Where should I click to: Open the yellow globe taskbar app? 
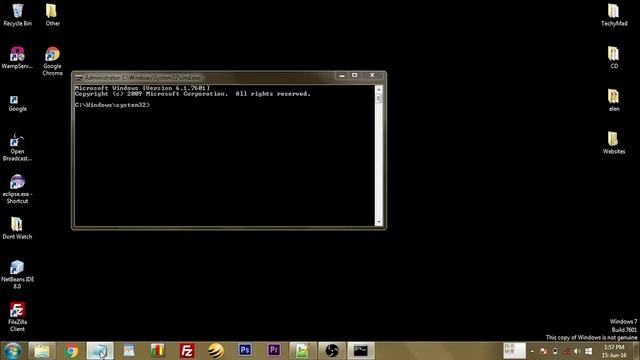pos(216,351)
